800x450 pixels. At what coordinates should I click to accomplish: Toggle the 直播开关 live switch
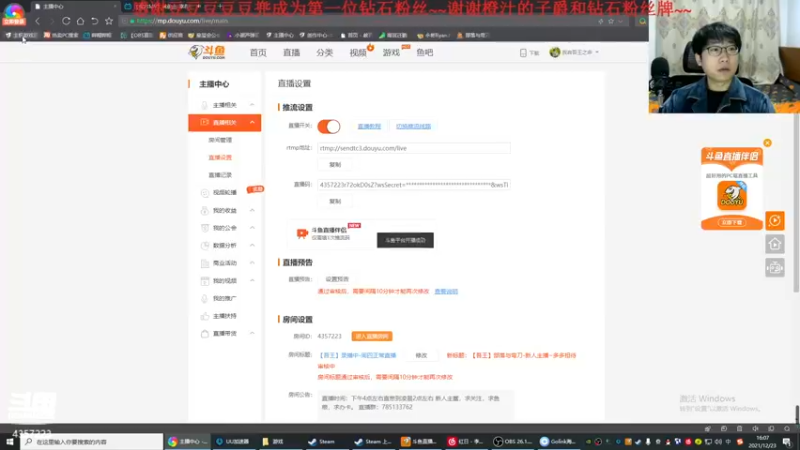(x=329, y=127)
